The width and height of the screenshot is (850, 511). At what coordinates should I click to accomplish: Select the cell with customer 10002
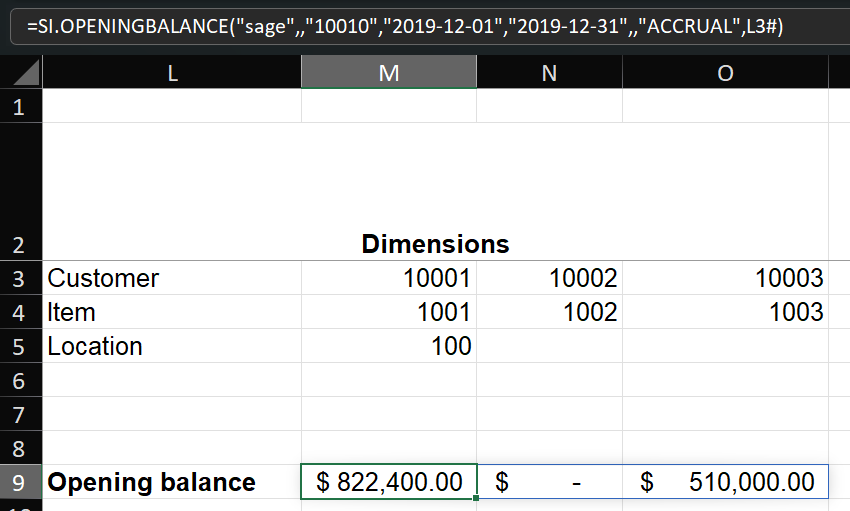[549, 278]
